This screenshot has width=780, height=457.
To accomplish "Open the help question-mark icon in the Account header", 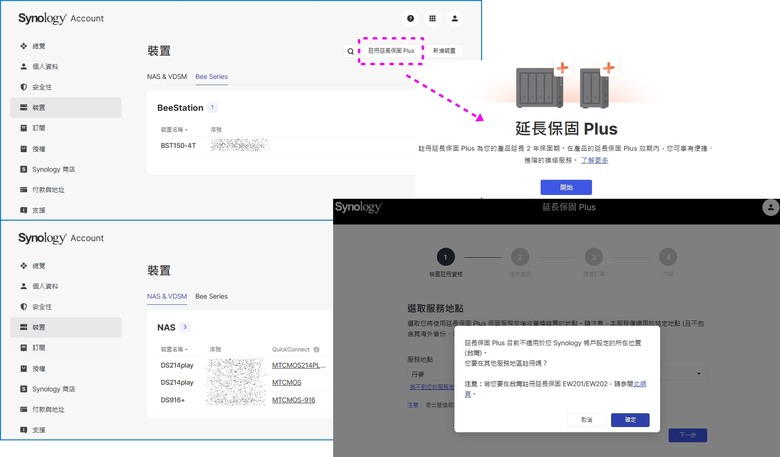I will pyautogui.click(x=410, y=18).
